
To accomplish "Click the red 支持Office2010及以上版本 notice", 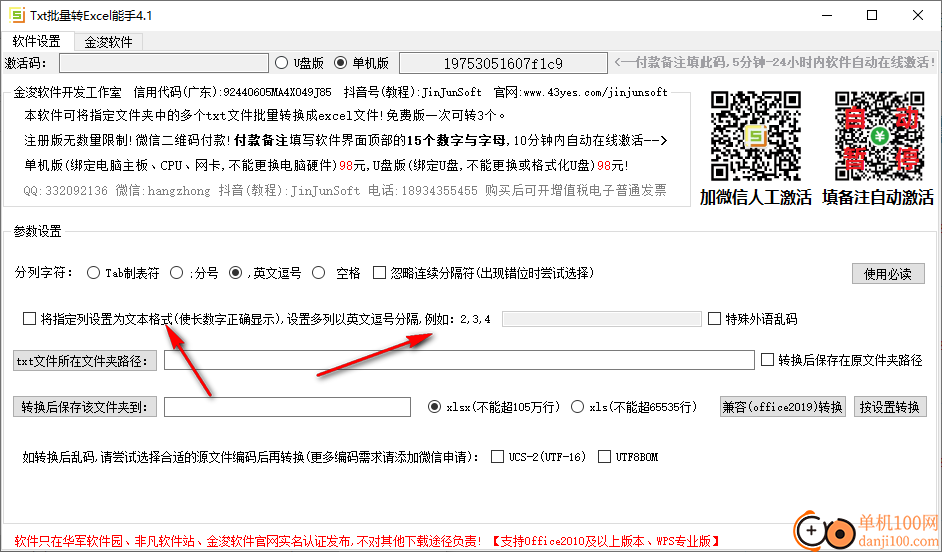I will point(606,541).
